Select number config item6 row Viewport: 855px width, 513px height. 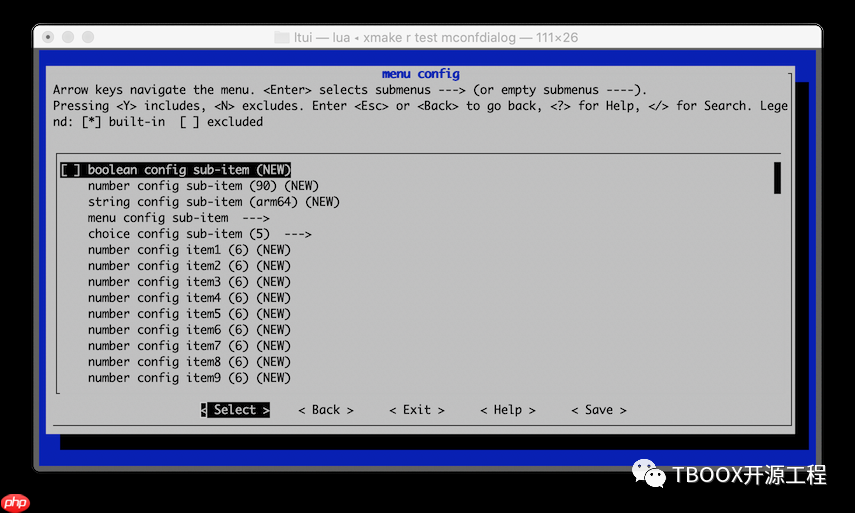(189, 330)
